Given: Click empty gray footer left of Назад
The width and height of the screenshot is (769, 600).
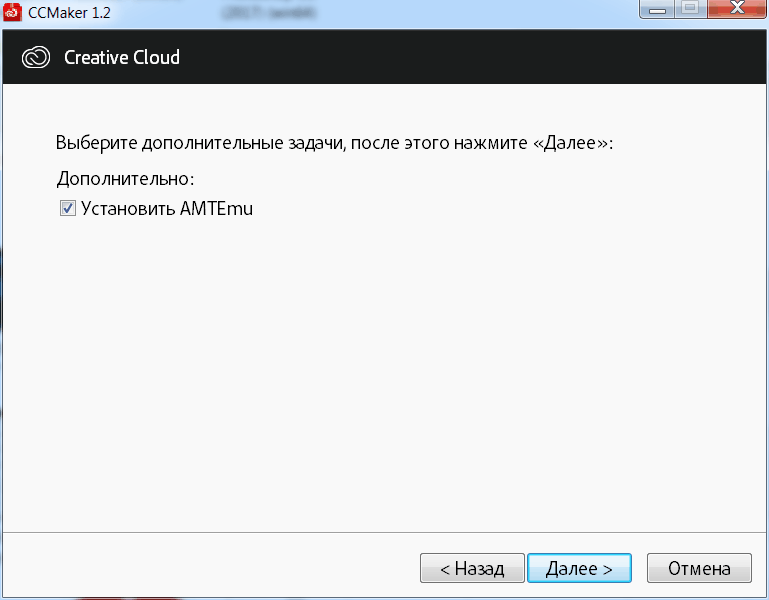Looking at the screenshot, I should (x=200, y=569).
